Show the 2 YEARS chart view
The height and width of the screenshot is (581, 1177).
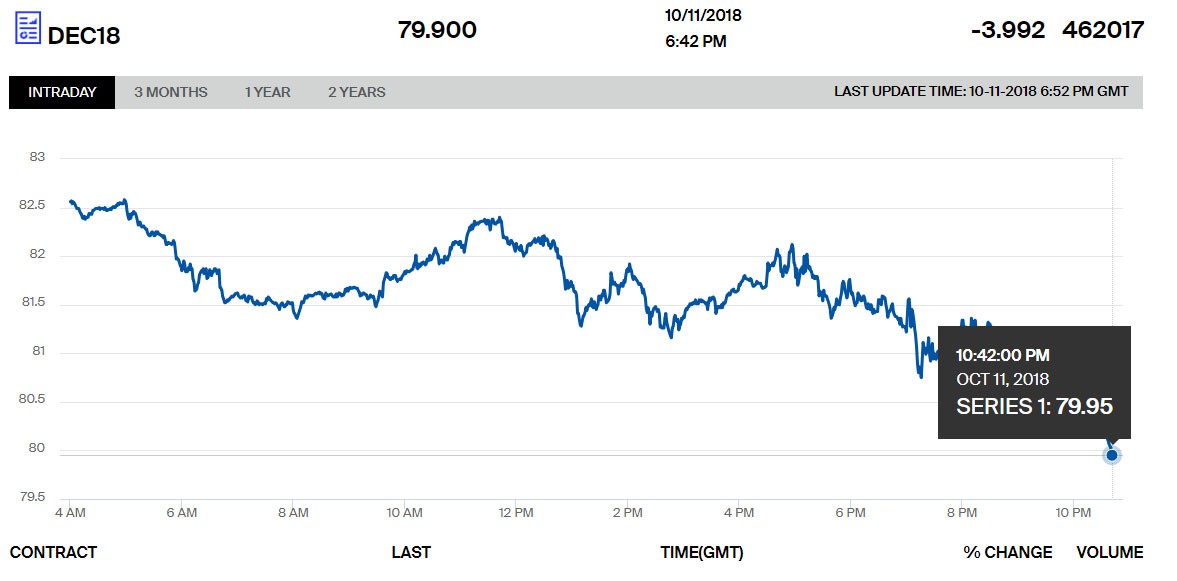[x=357, y=92]
